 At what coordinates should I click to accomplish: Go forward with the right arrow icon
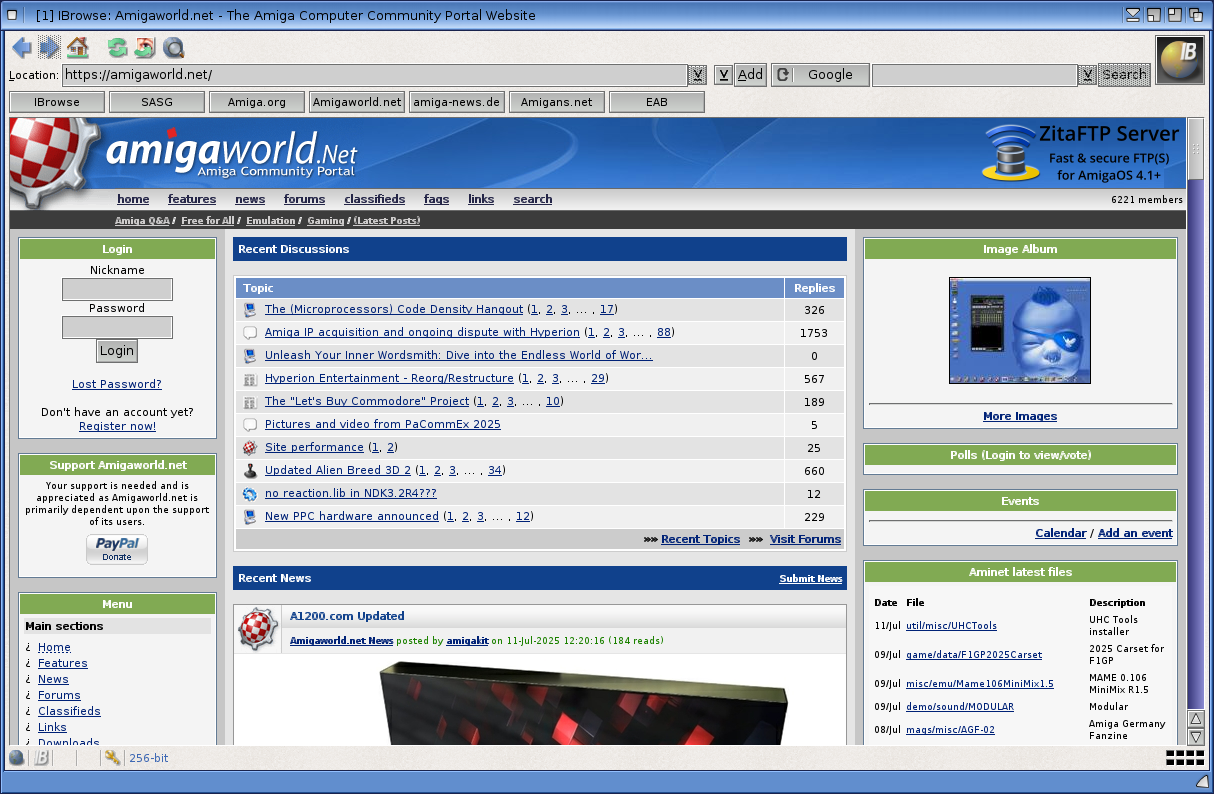(49, 47)
